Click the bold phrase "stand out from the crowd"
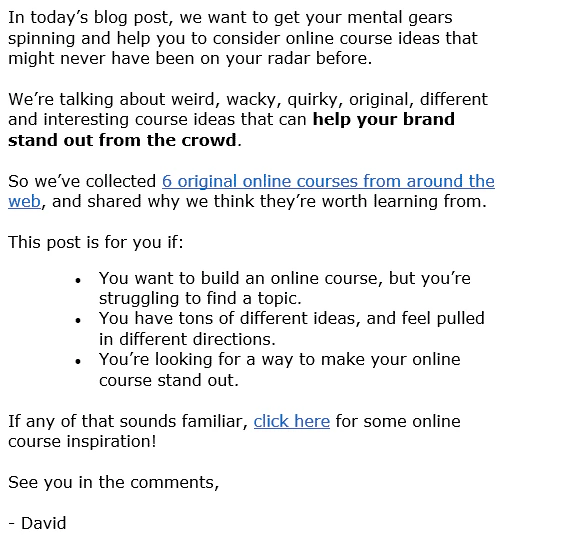The width and height of the screenshot is (581, 535). click(x=122, y=140)
